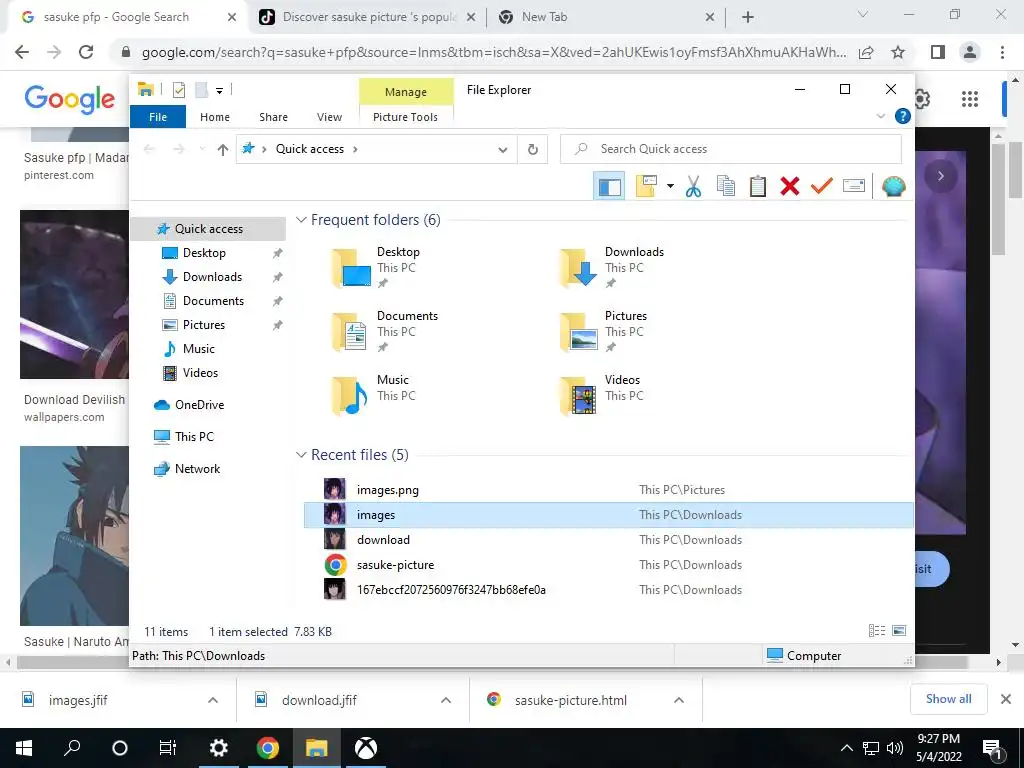The image size is (1024, 768).
Task: Select images.png in Recent files
Action: coord(609,490)
